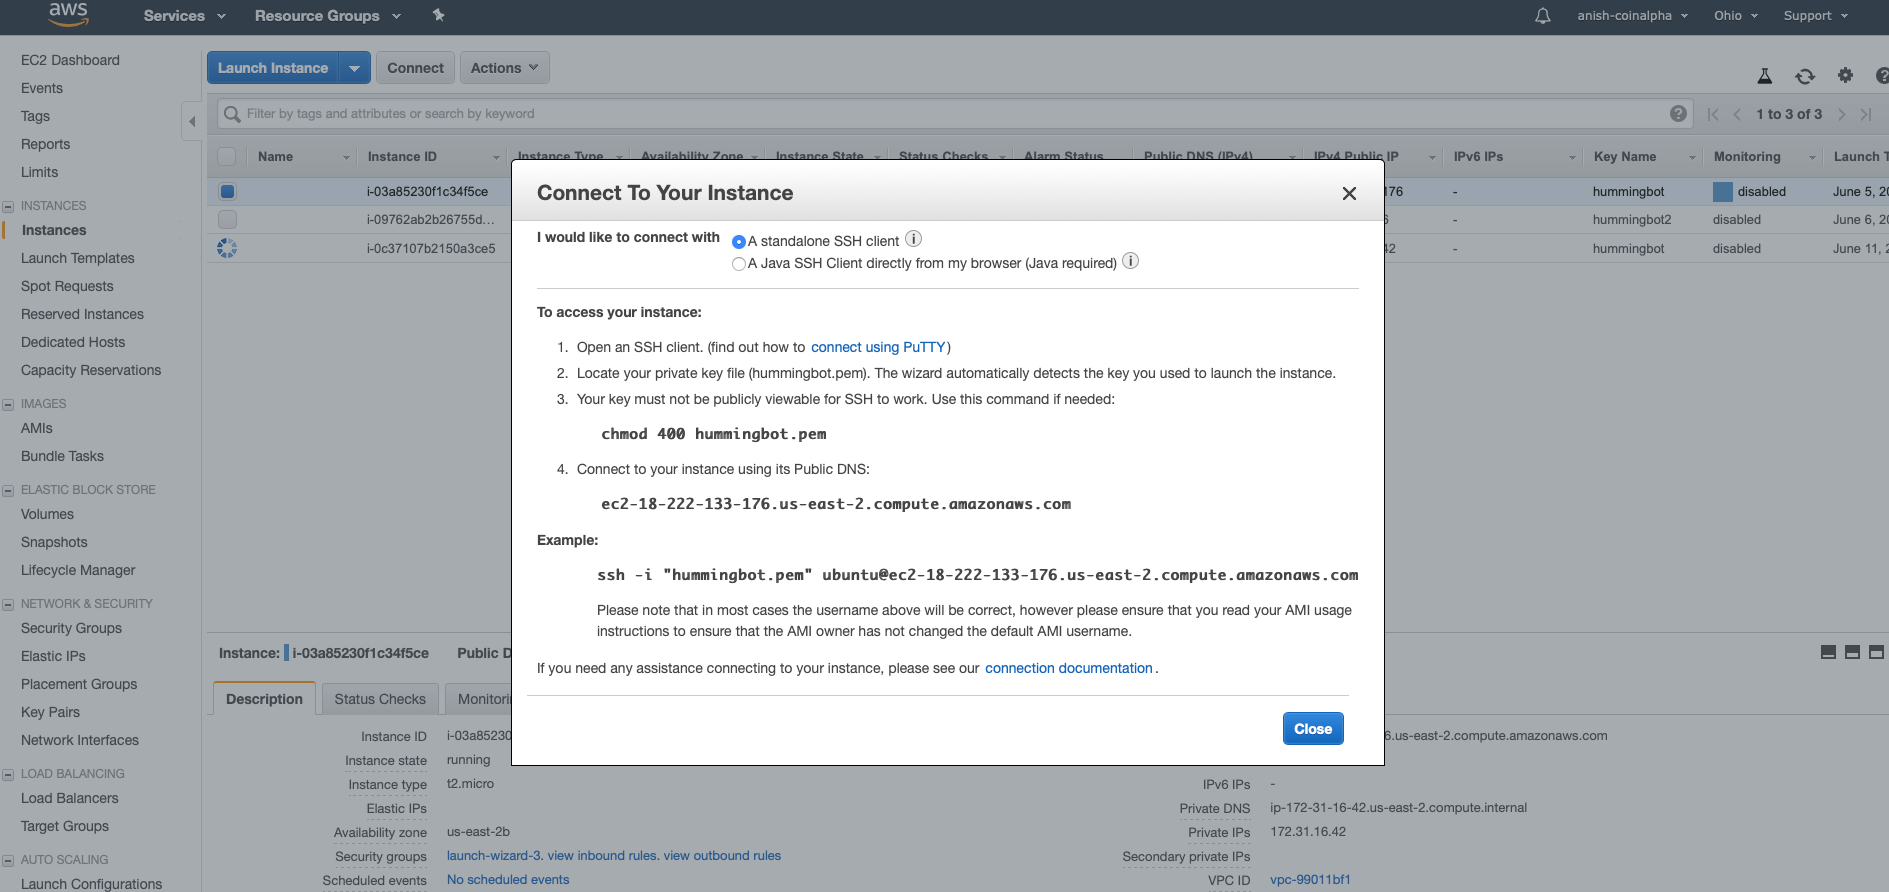Go to next page of results
This screenshot has width=1889, height=892.
tap(1842, 114)
